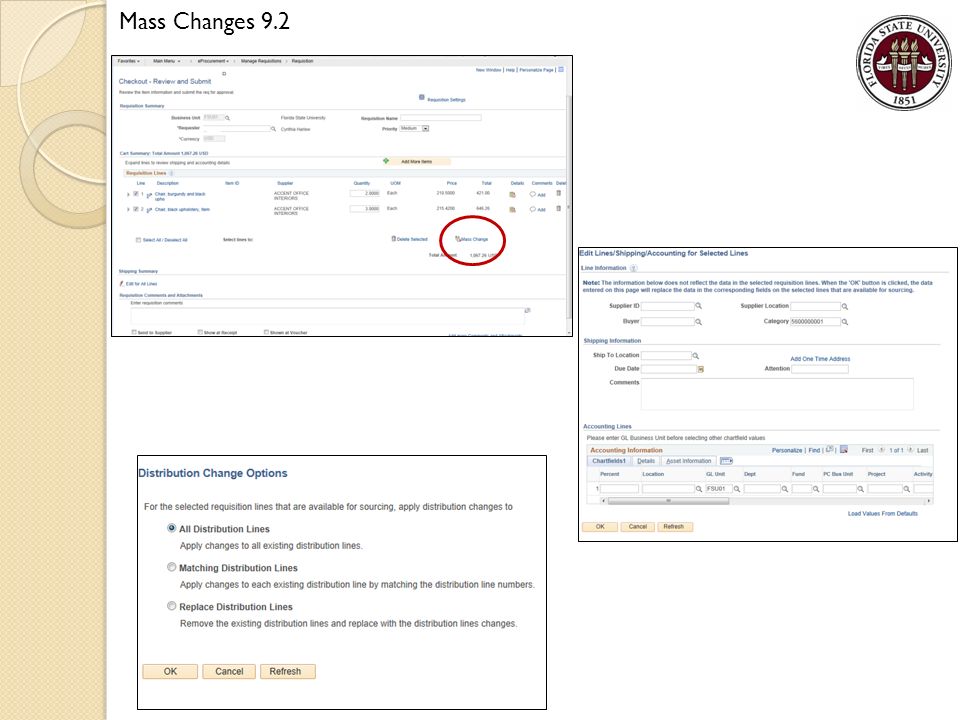Click the Category lookup magnifier

pyautogui.click(x=844, y=322)
